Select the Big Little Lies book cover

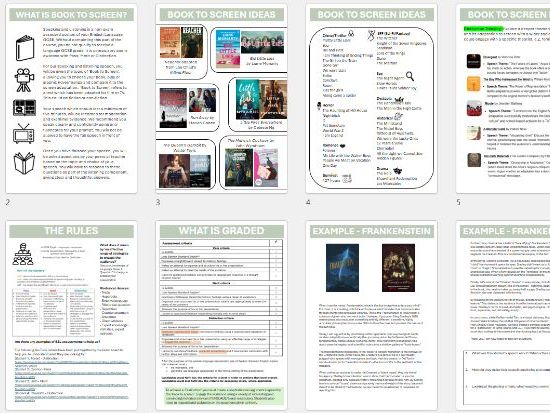pyautogui.click(x=228, y=49)
